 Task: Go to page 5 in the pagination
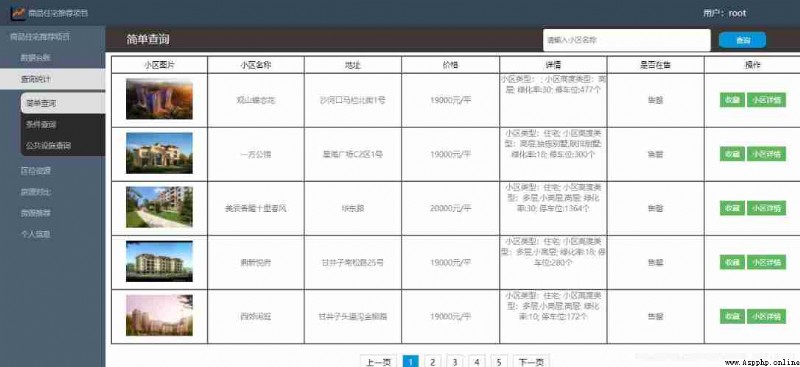point(498,362)
